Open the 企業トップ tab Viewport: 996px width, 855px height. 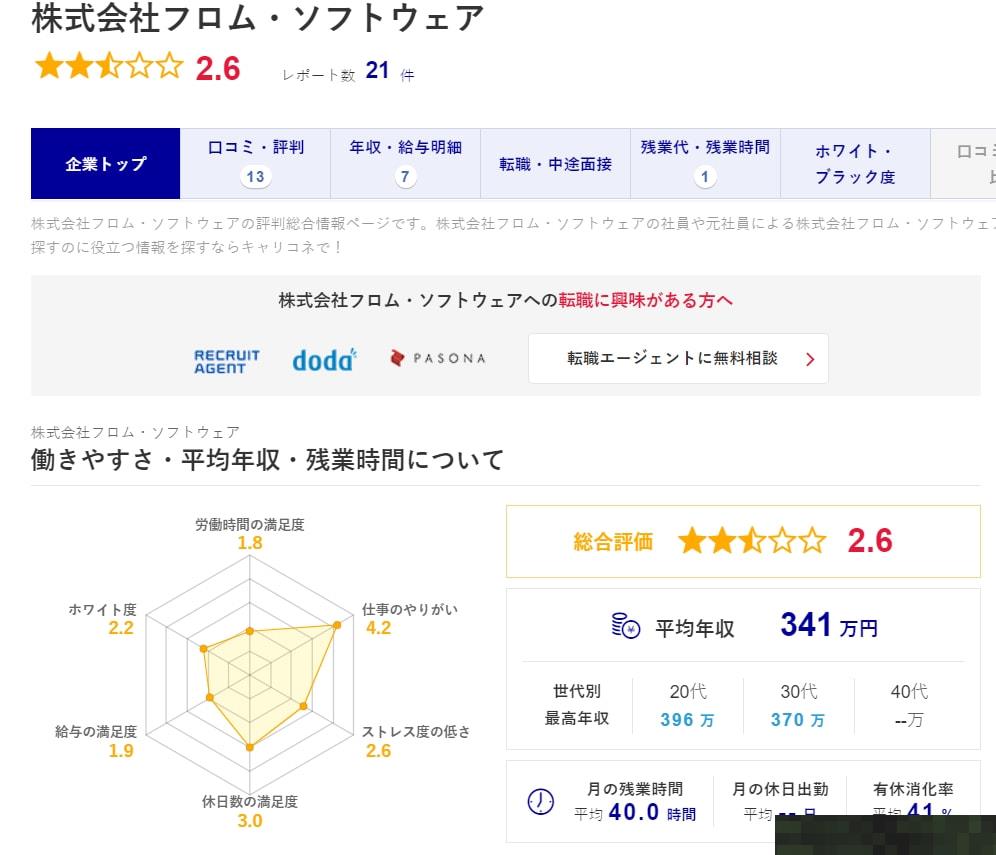click(105, 164)
